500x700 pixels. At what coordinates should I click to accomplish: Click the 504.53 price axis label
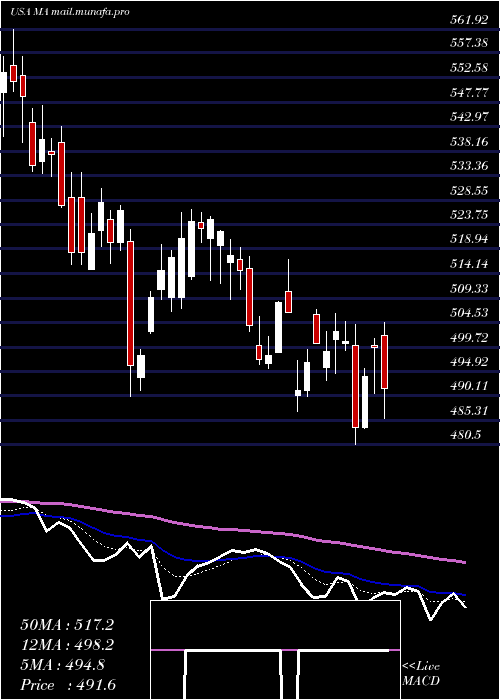[468, 313]
